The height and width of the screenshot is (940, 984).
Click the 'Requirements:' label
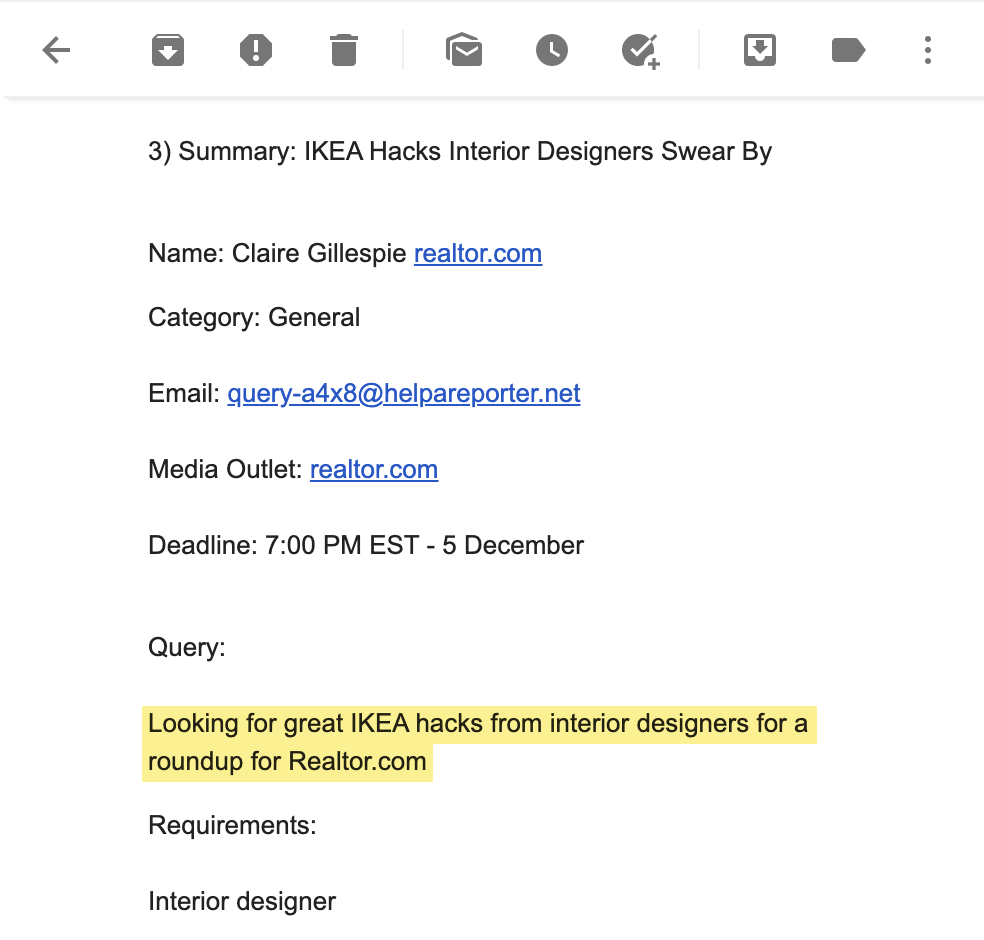(232, 826)
